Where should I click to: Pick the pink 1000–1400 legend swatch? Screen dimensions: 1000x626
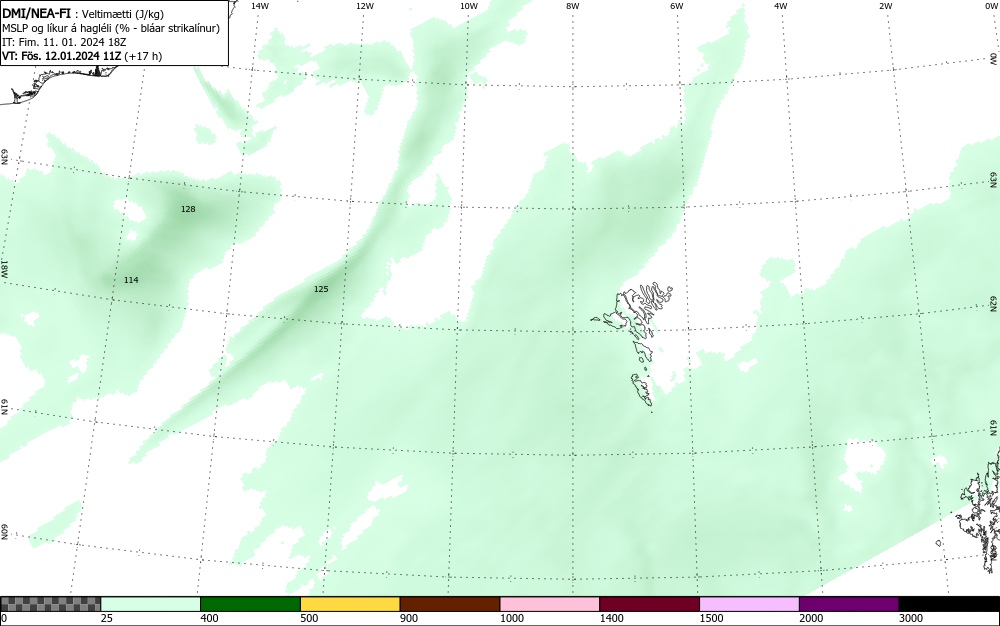(x=550, y=604)
